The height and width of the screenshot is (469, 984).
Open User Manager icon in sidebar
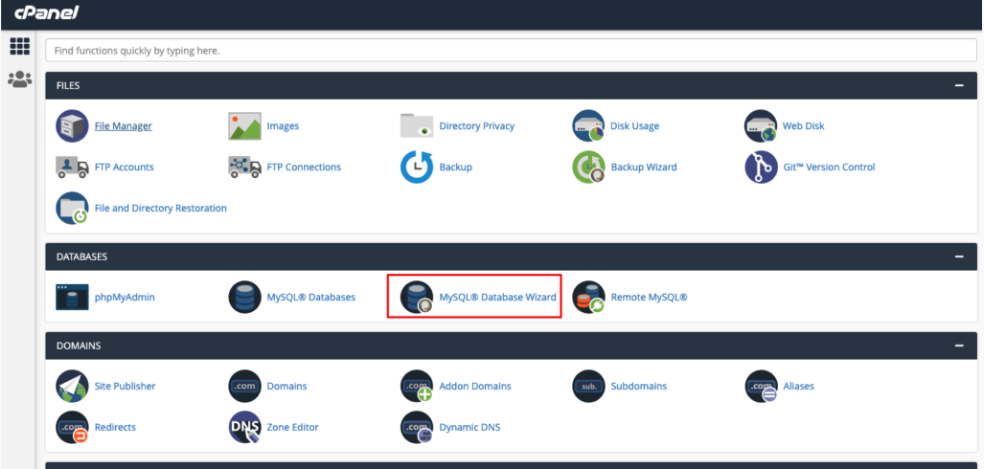(x=17, y=79)
